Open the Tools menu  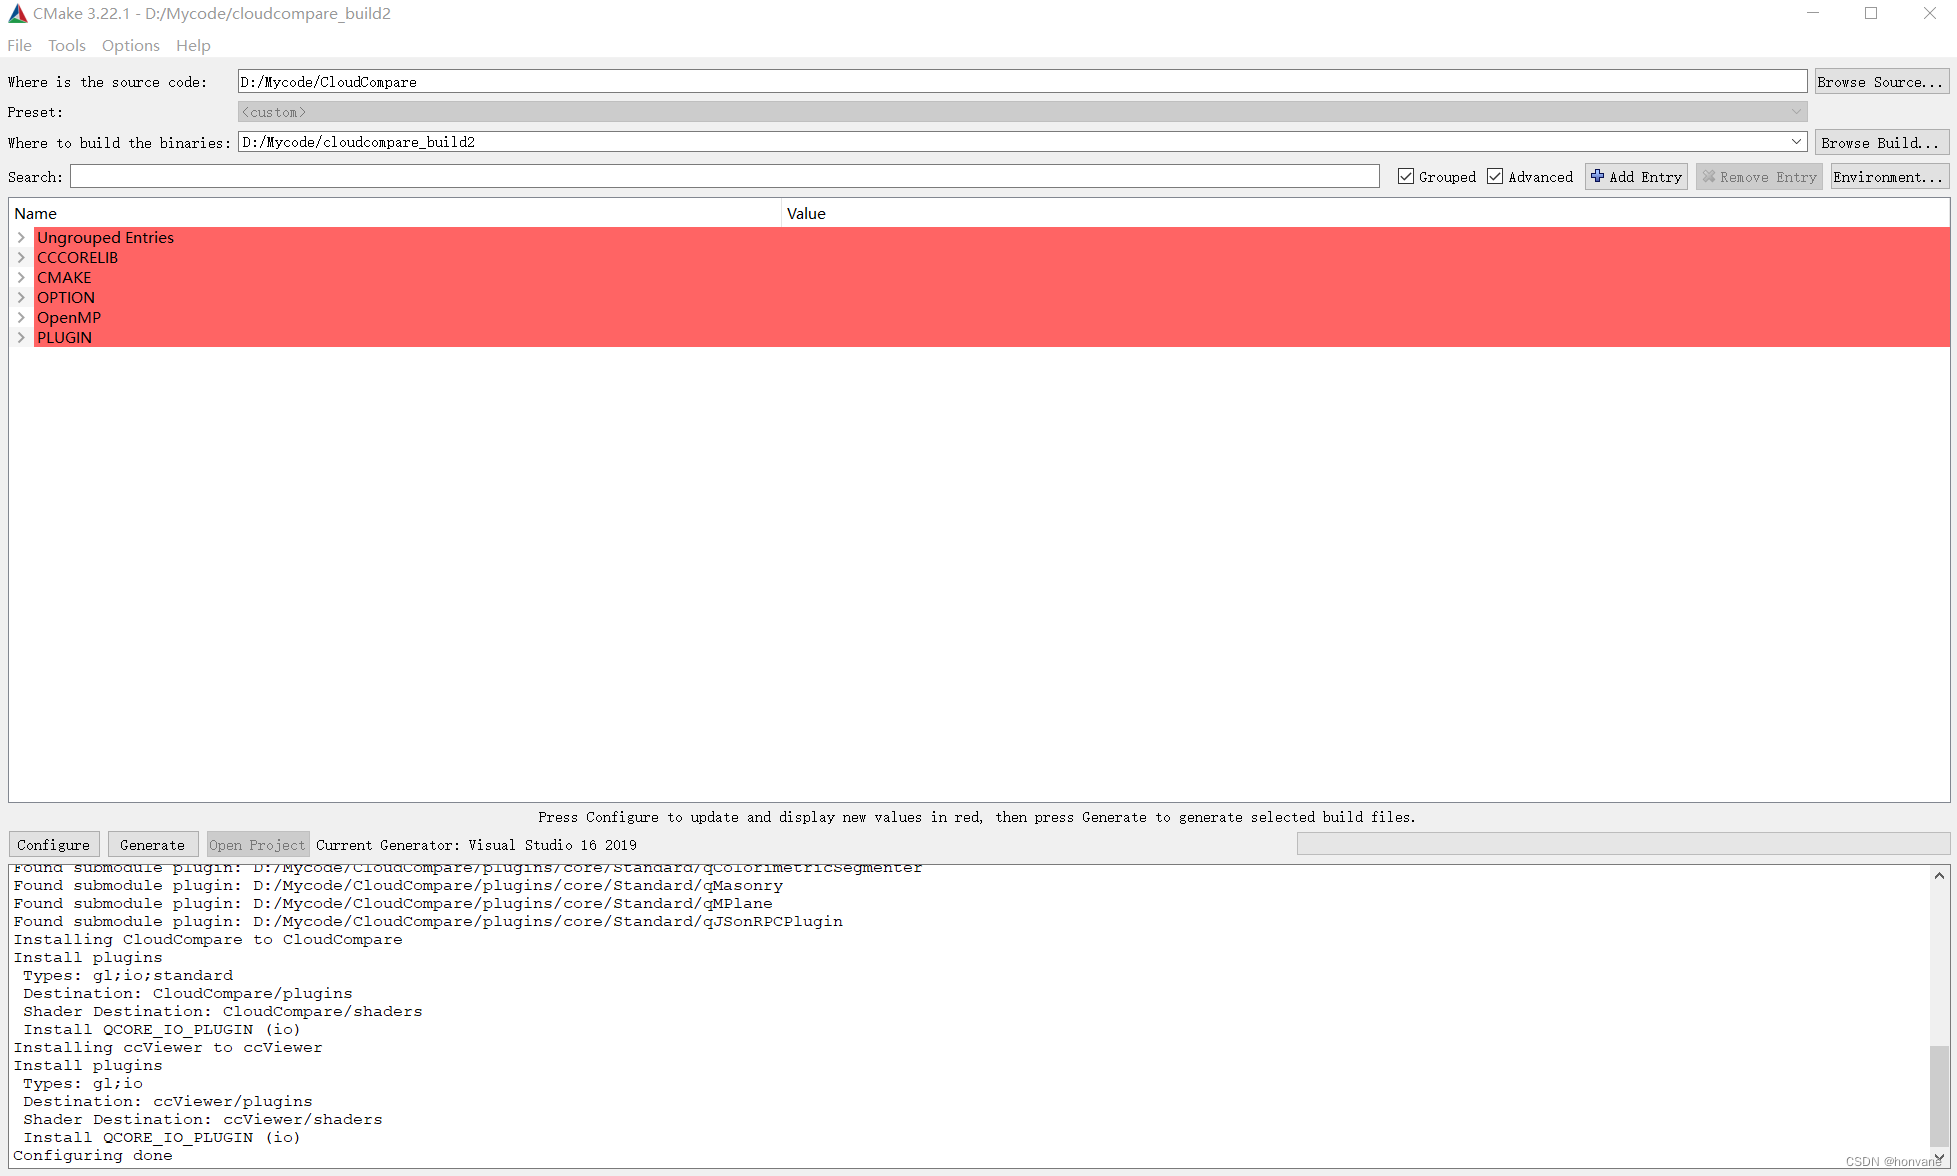(x=66, y=46)
